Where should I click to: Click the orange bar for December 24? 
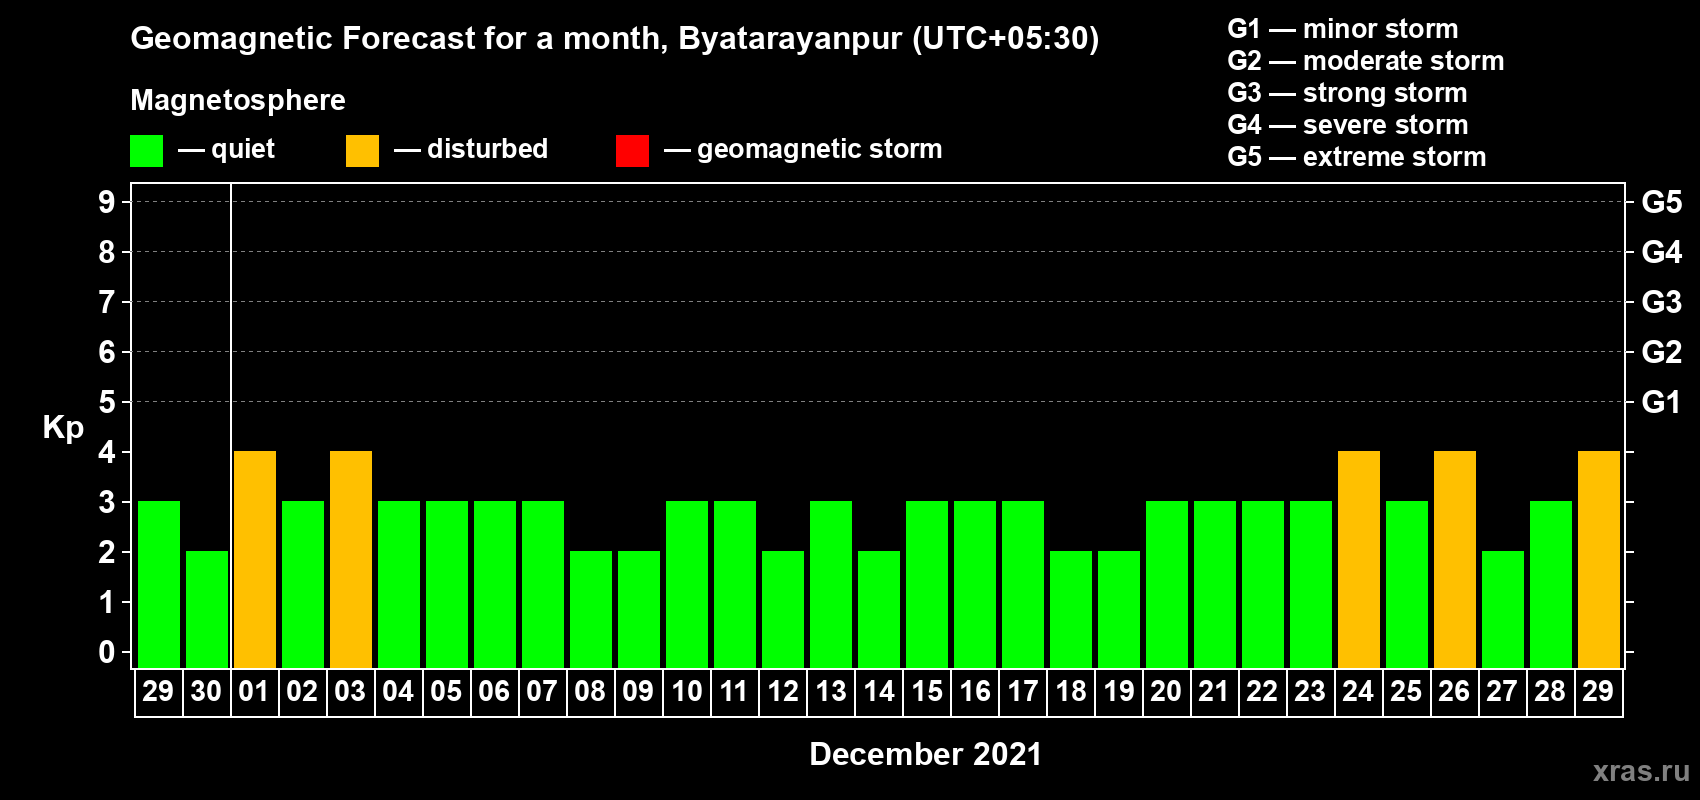pos(1359,560)
